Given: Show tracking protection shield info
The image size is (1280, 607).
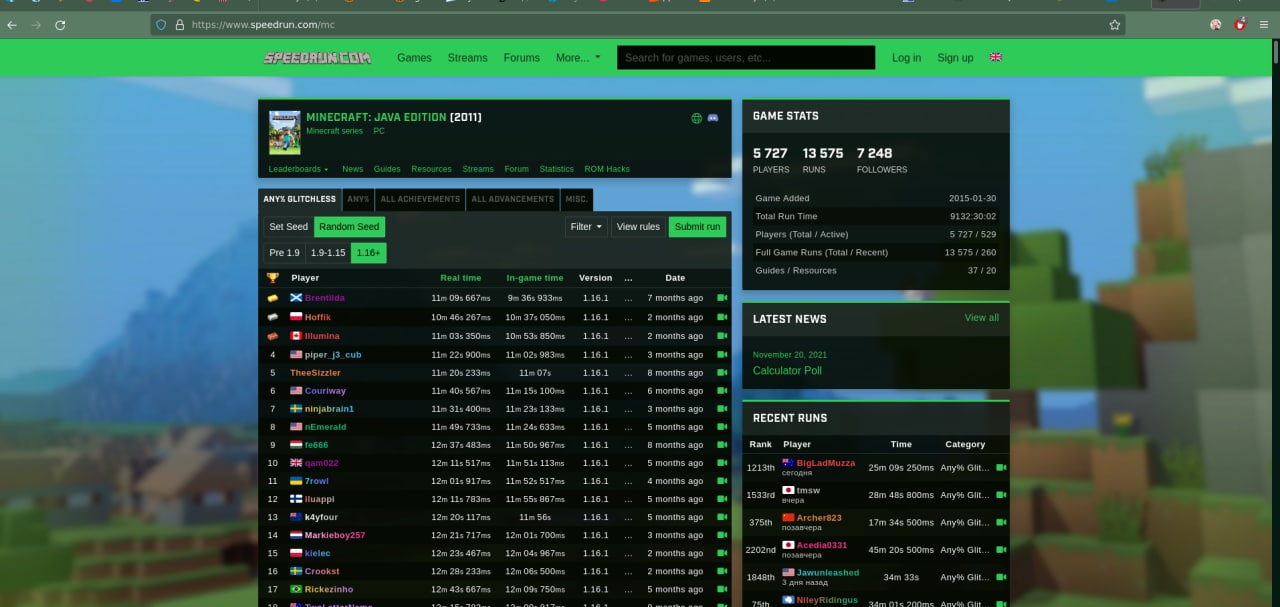Looking at the screenshot, I should click(161, 24).
